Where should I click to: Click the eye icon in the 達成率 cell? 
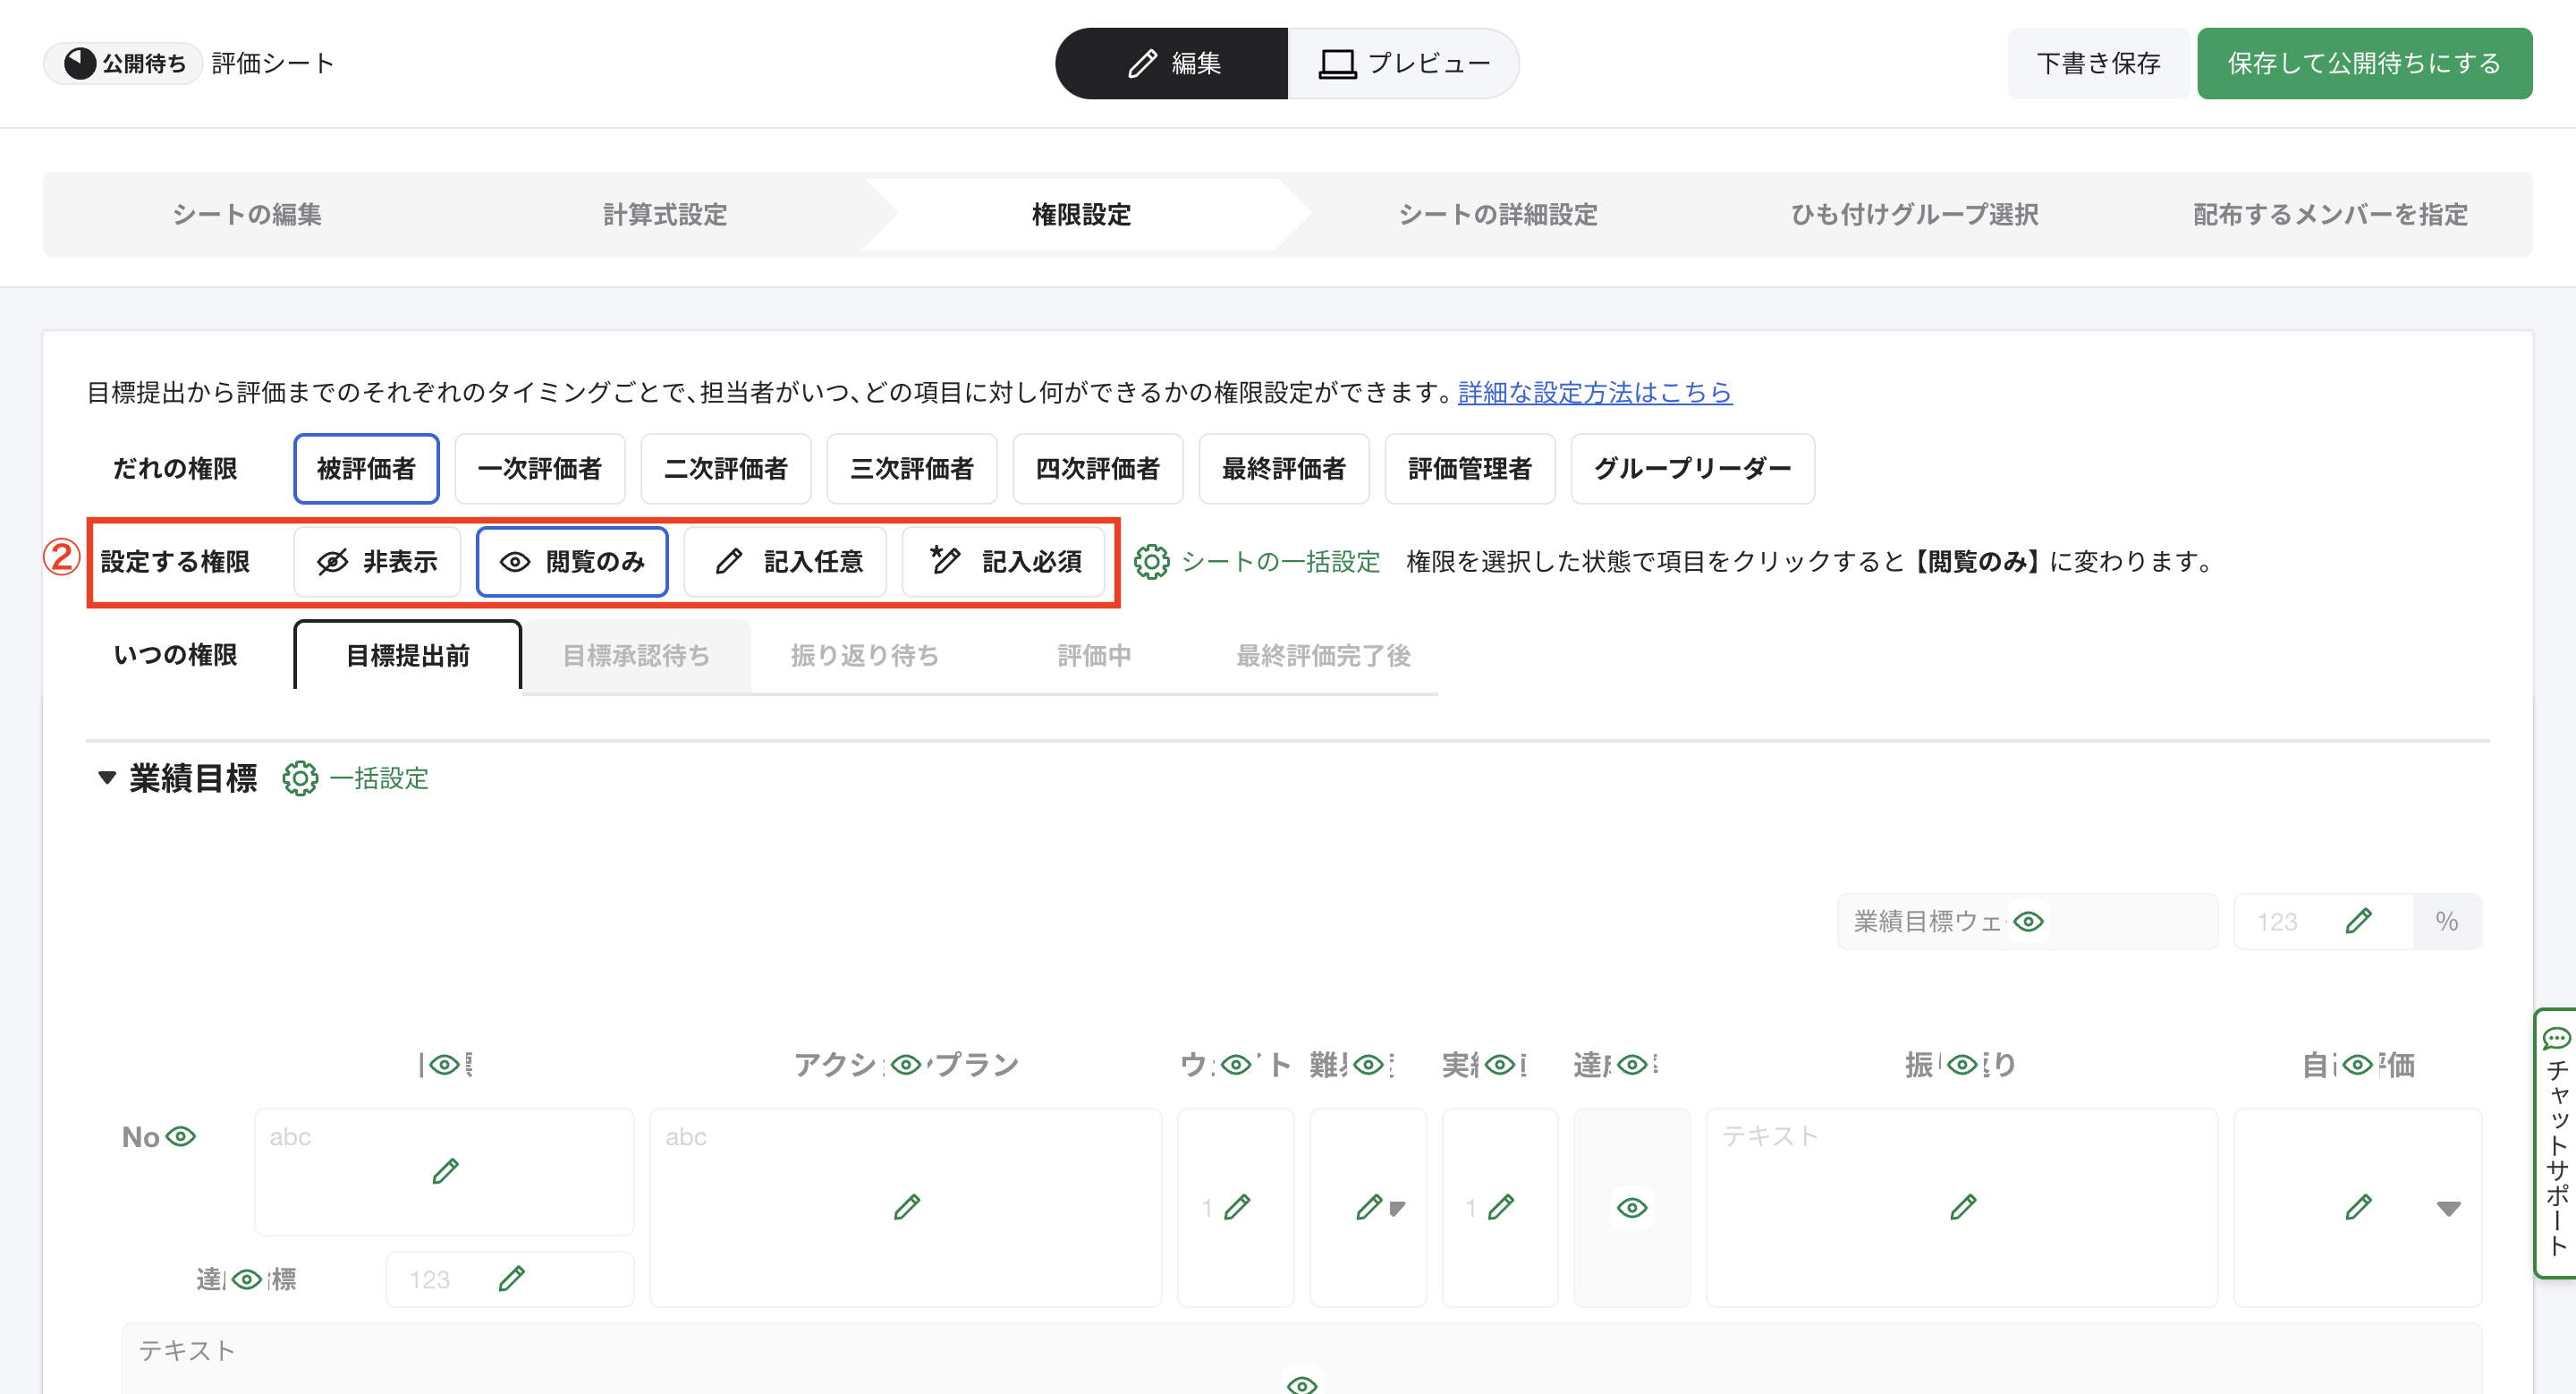pyautogui.click(x=1631, y=1207)
